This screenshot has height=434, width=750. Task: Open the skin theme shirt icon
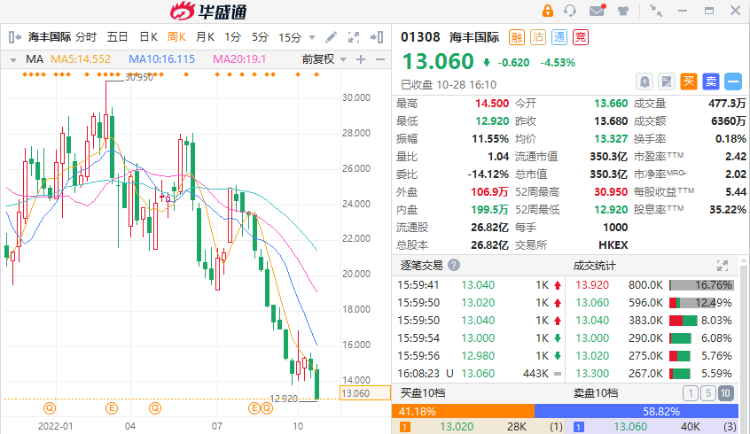623,11
